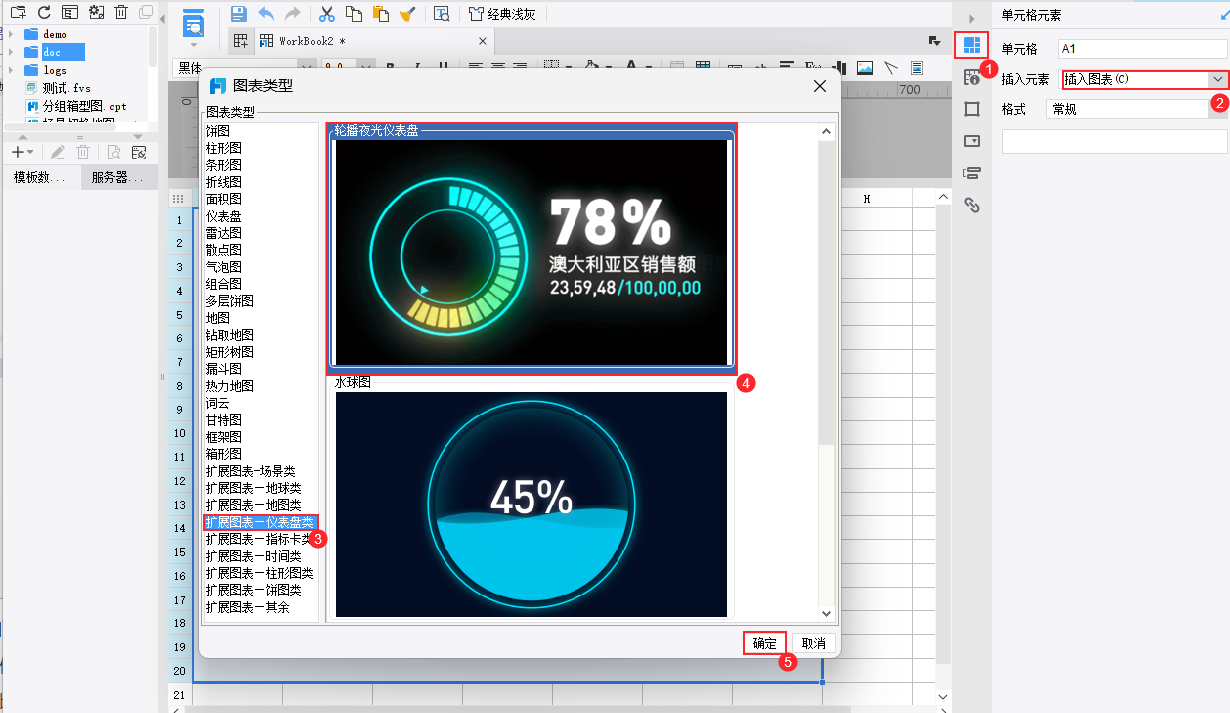Image resolution: width=1230 pixels, height=713 pixels.
Task: Open the condition attributes panel icon
Action: point(971,173)
